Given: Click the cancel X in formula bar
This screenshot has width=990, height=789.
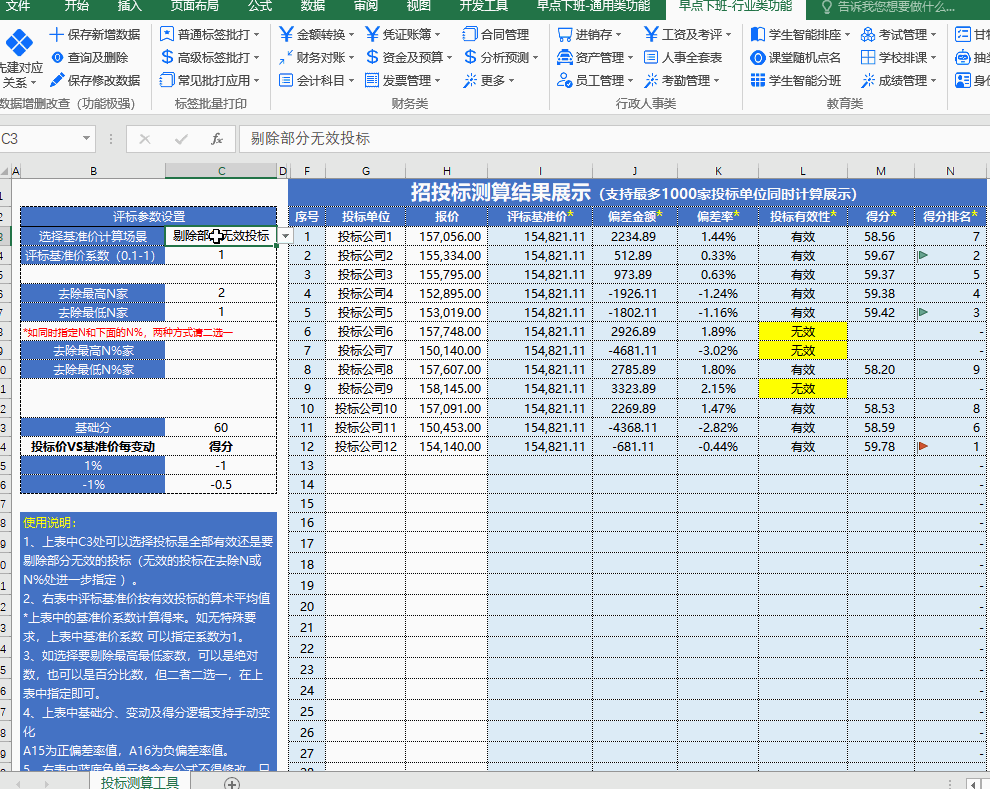Looking at the screenshot, I should pos(145,139).
